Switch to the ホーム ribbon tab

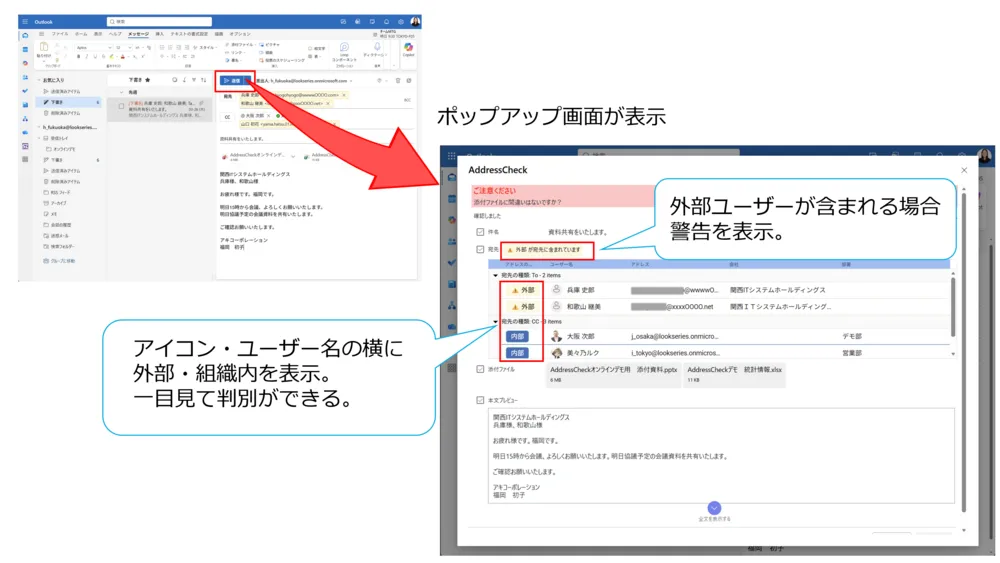81,34
